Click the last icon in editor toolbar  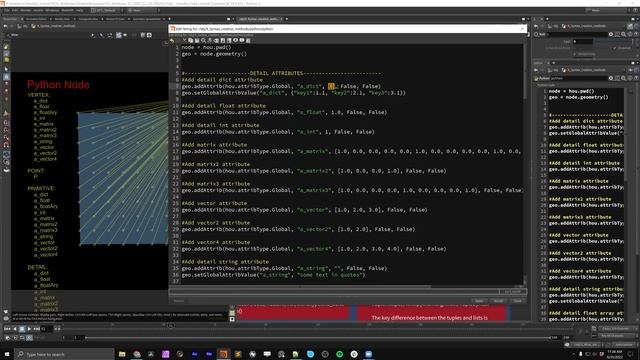248,40
